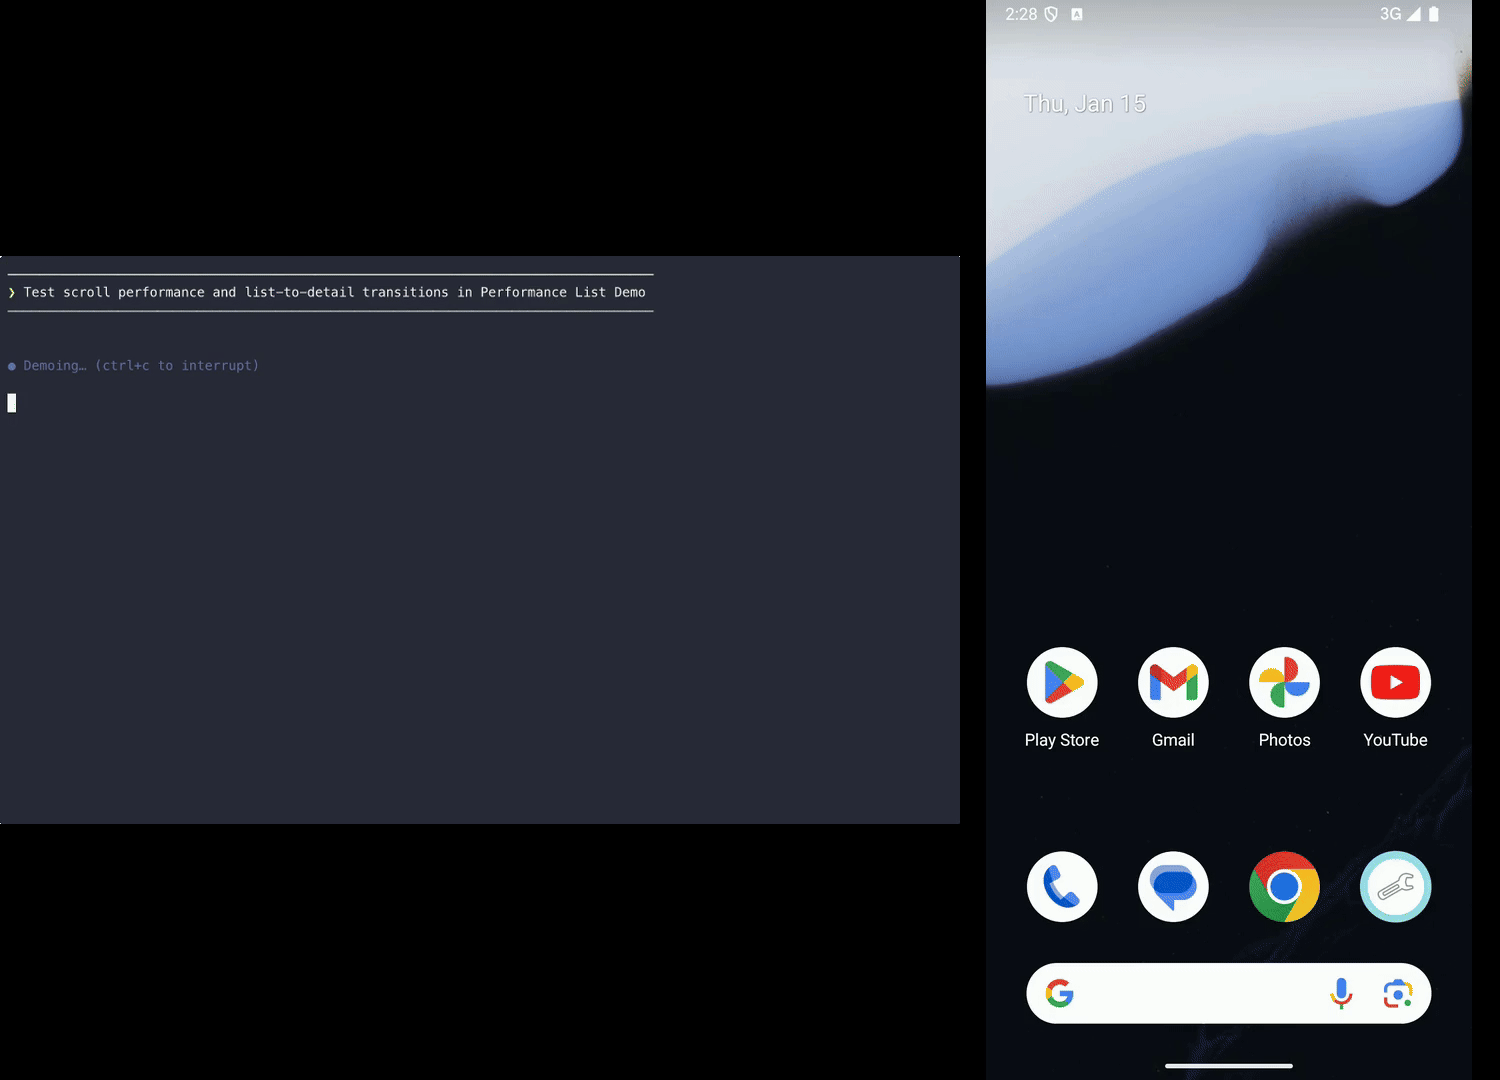The image size is (1500, 1080).
Task: Open the Messages app
Action: pyautogui.click(x=1173, y=887)
